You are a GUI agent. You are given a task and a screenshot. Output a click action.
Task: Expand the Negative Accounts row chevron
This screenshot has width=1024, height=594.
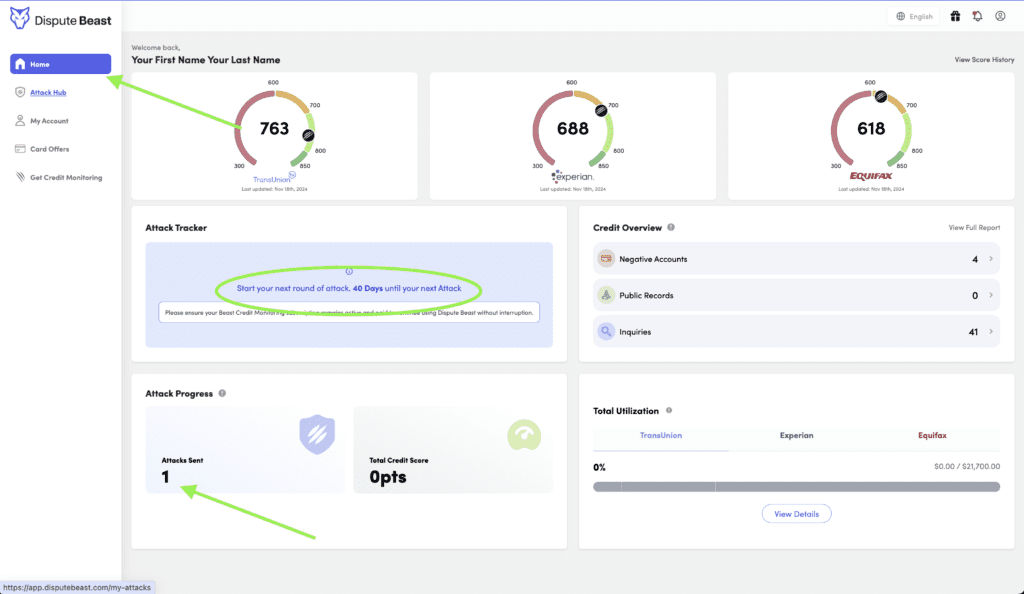coord(990,259)
